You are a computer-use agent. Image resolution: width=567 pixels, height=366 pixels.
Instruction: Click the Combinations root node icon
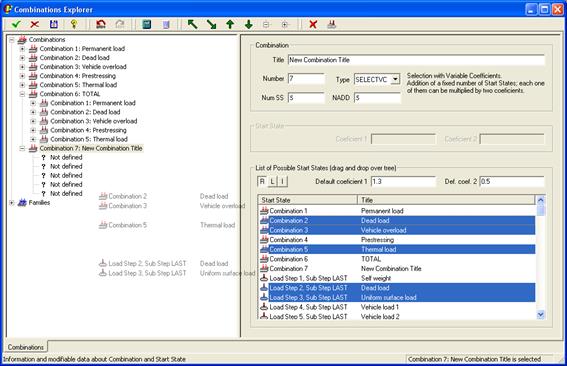click(22, 39)
